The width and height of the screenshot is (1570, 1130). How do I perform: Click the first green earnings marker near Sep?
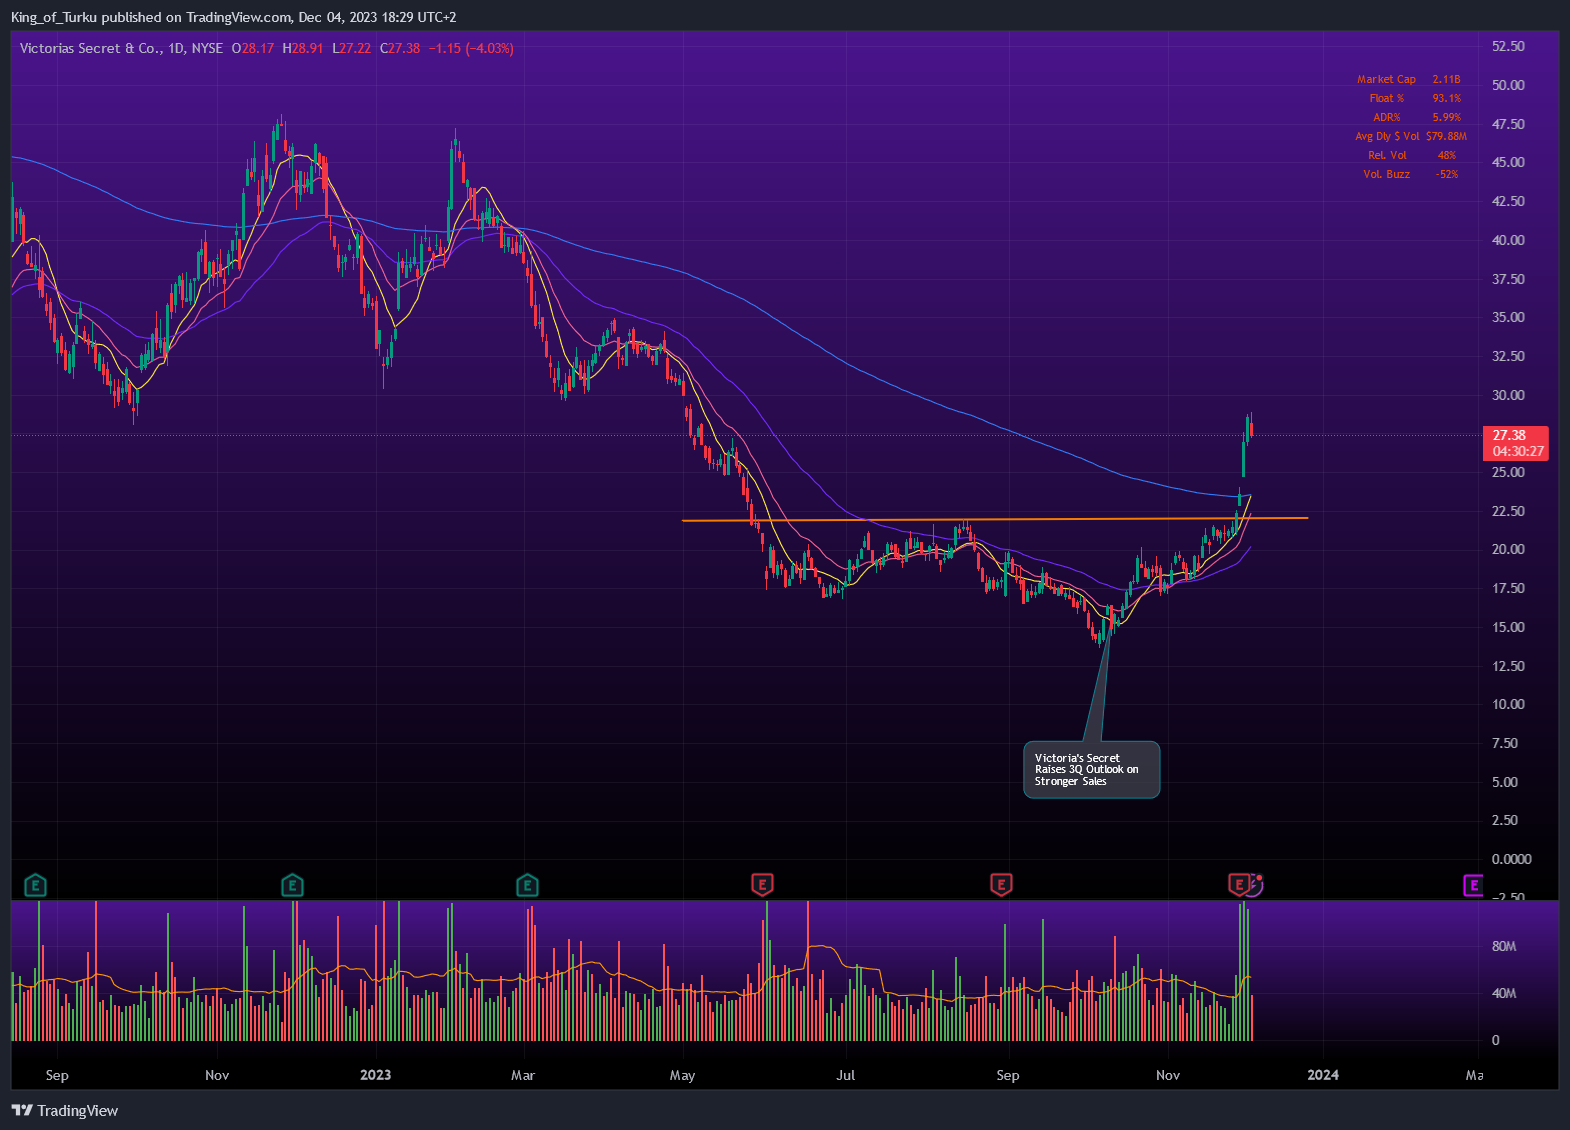(x=35, y=885)
